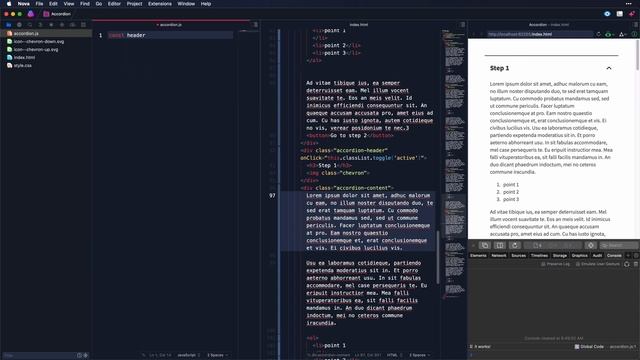Select the index.html editor tab
Screen dimensions: 640x360
click(x=359, y=24)
